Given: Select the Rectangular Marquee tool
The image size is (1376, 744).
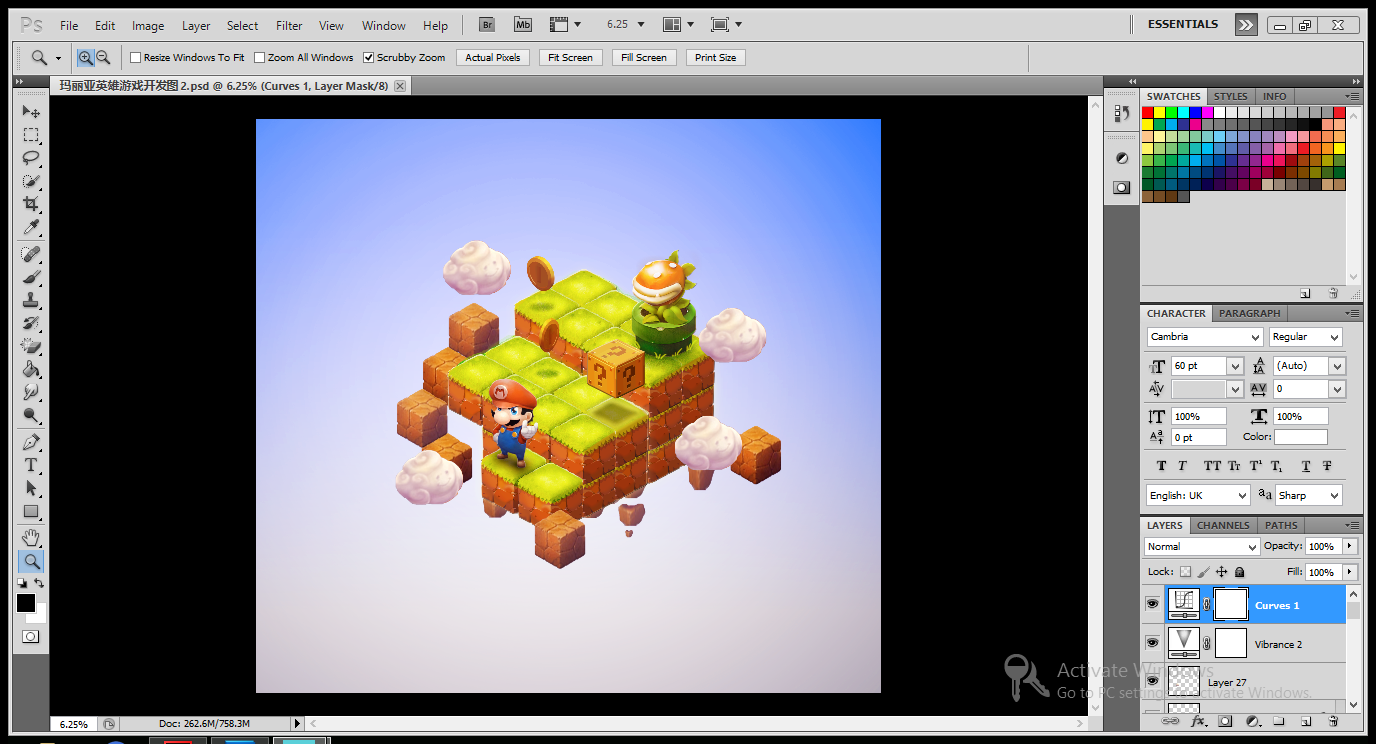Looking at the screenshot, I should tap(31, 135).
